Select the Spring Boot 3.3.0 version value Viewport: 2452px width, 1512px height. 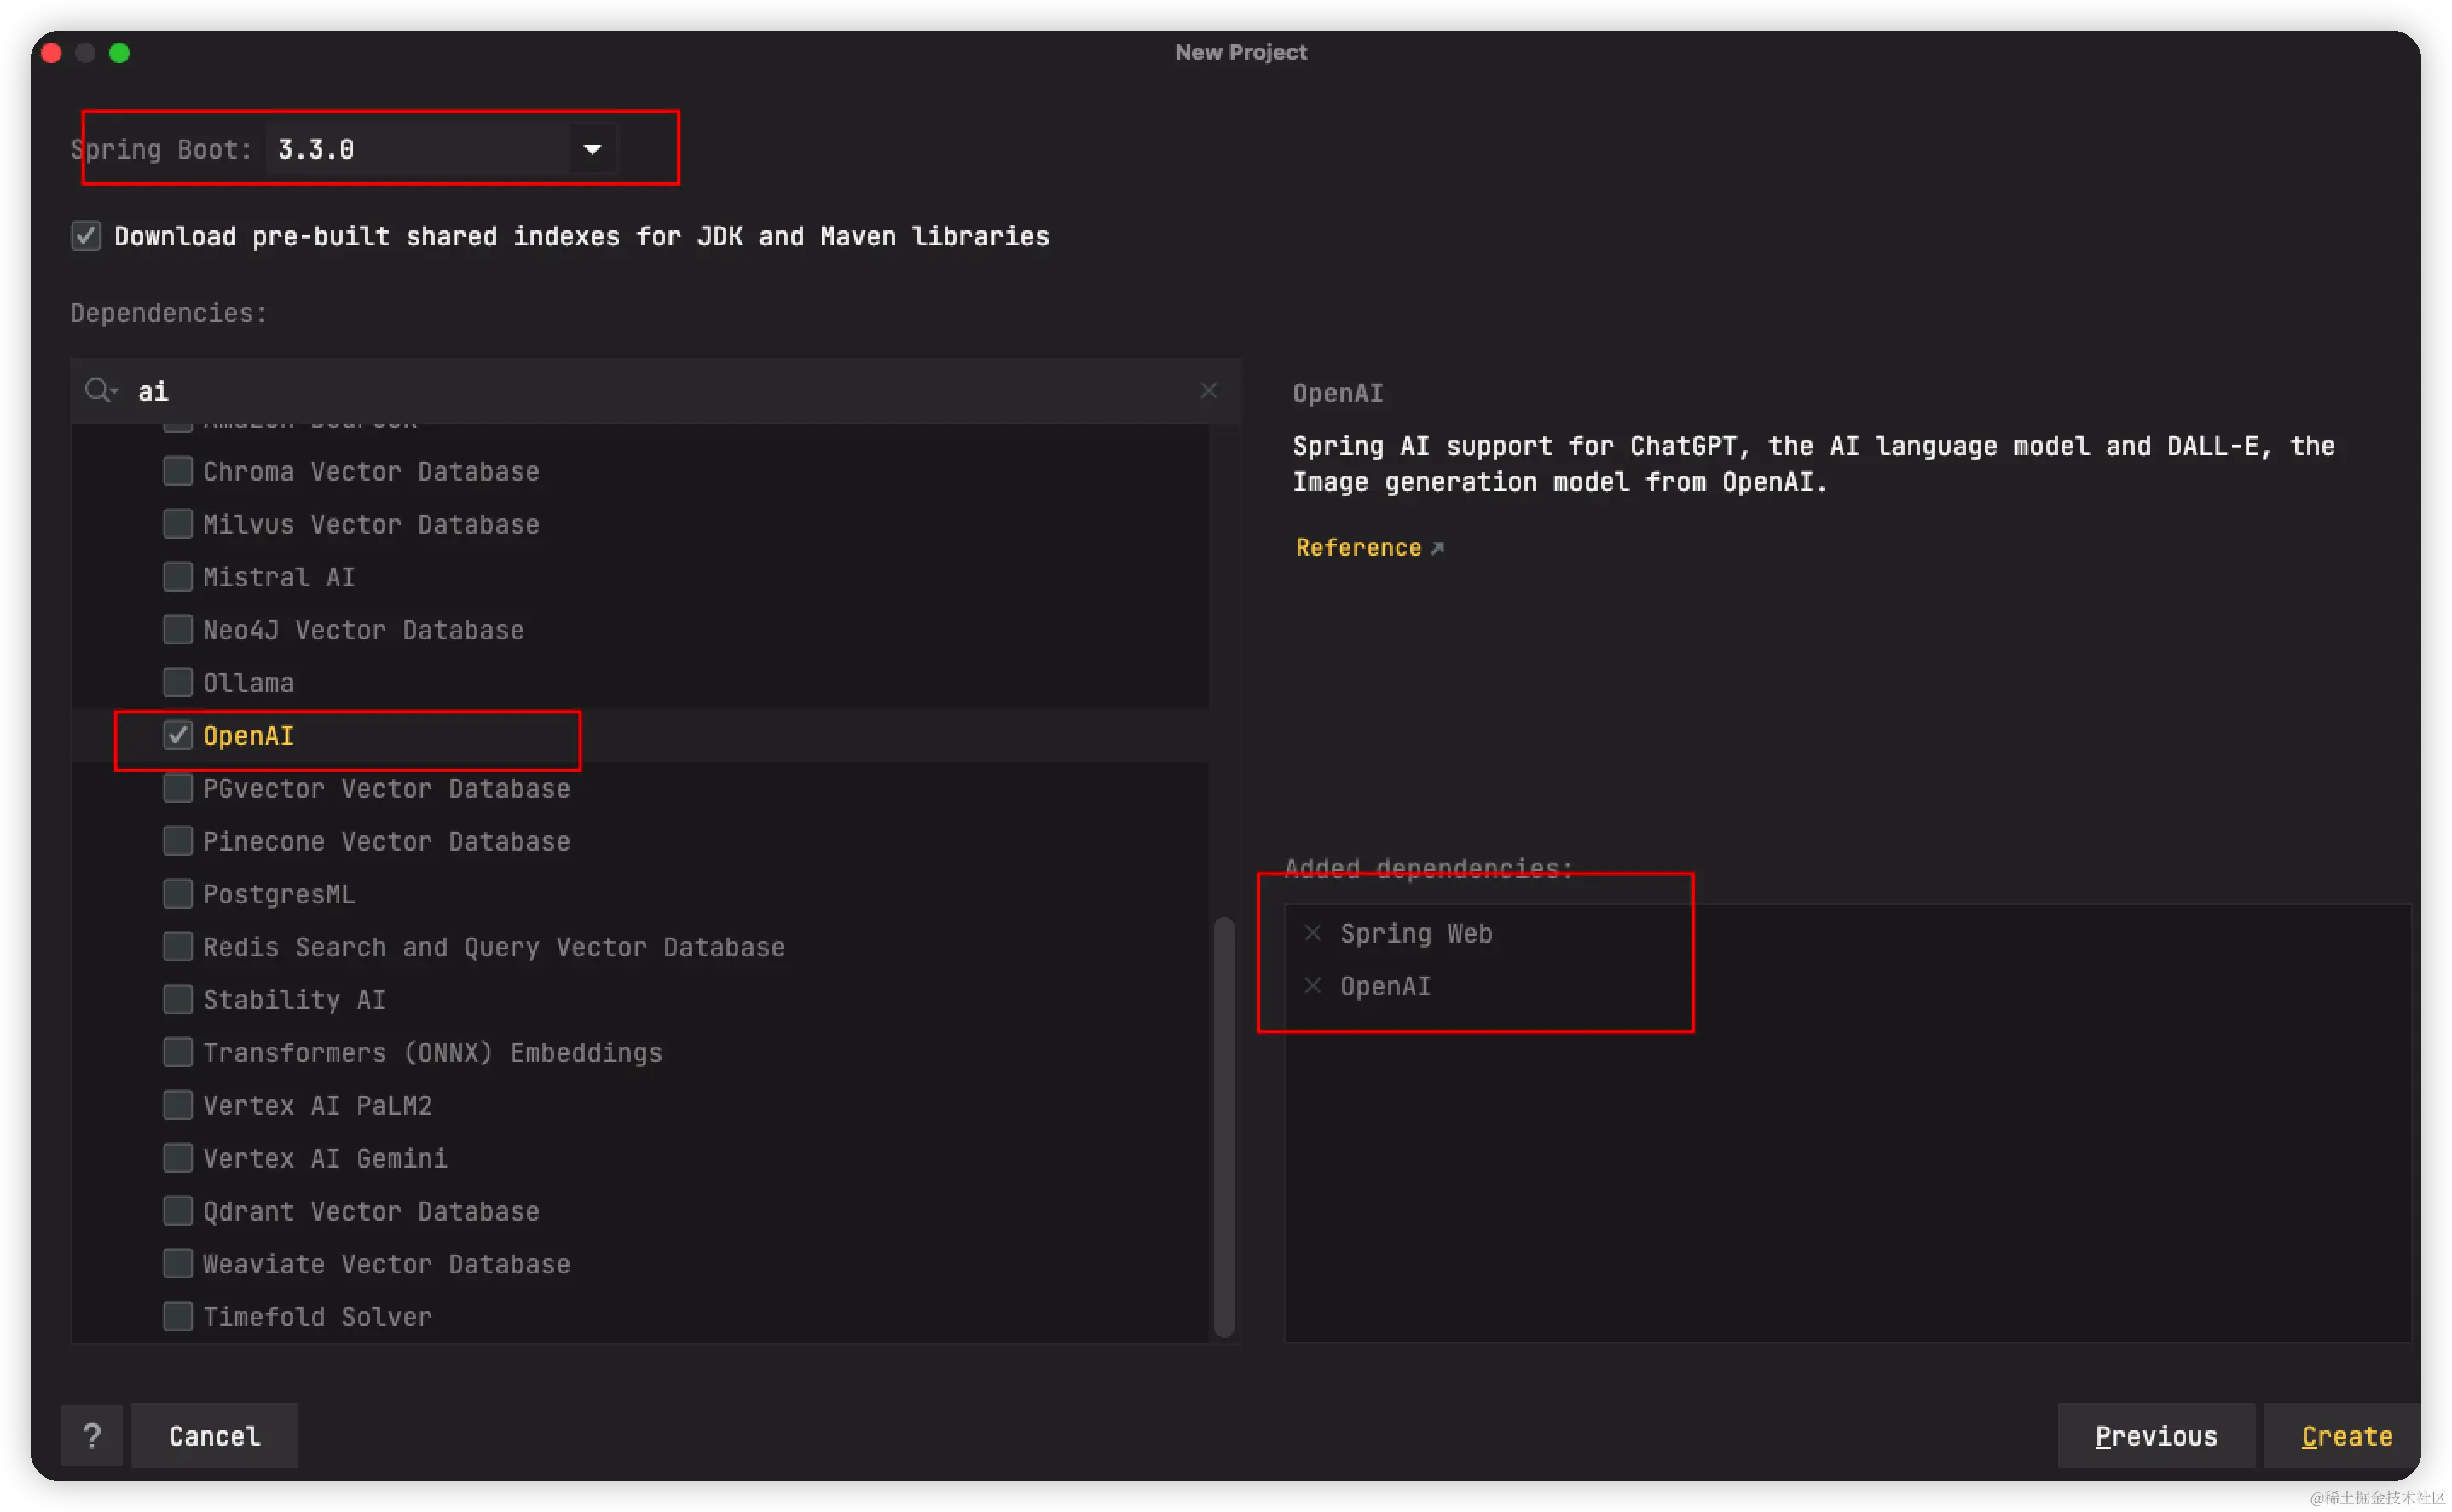click(x=316, y=149)
